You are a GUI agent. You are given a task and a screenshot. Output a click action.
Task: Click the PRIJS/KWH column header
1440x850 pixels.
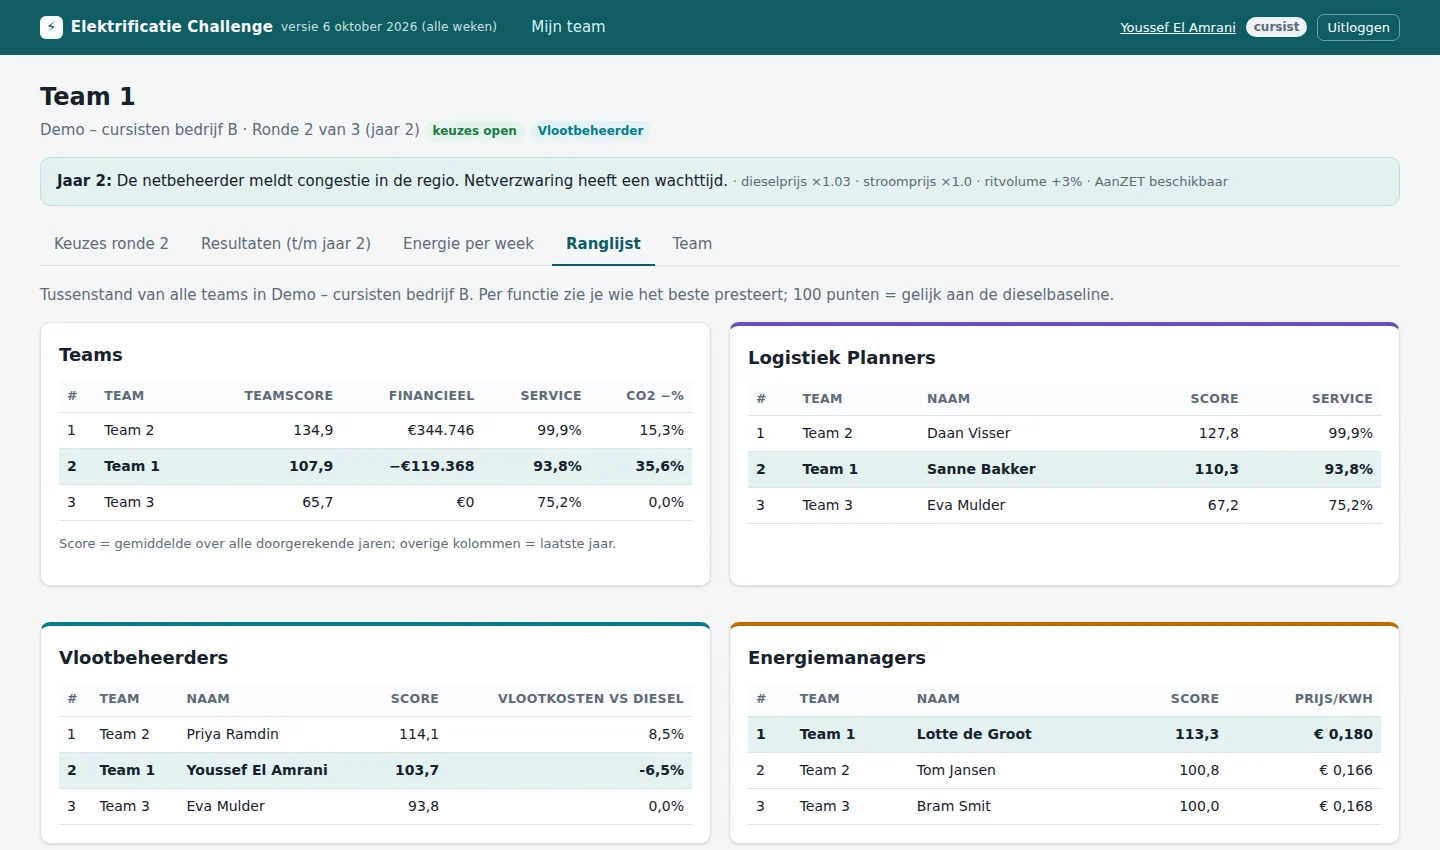[x=1333, y=699]
